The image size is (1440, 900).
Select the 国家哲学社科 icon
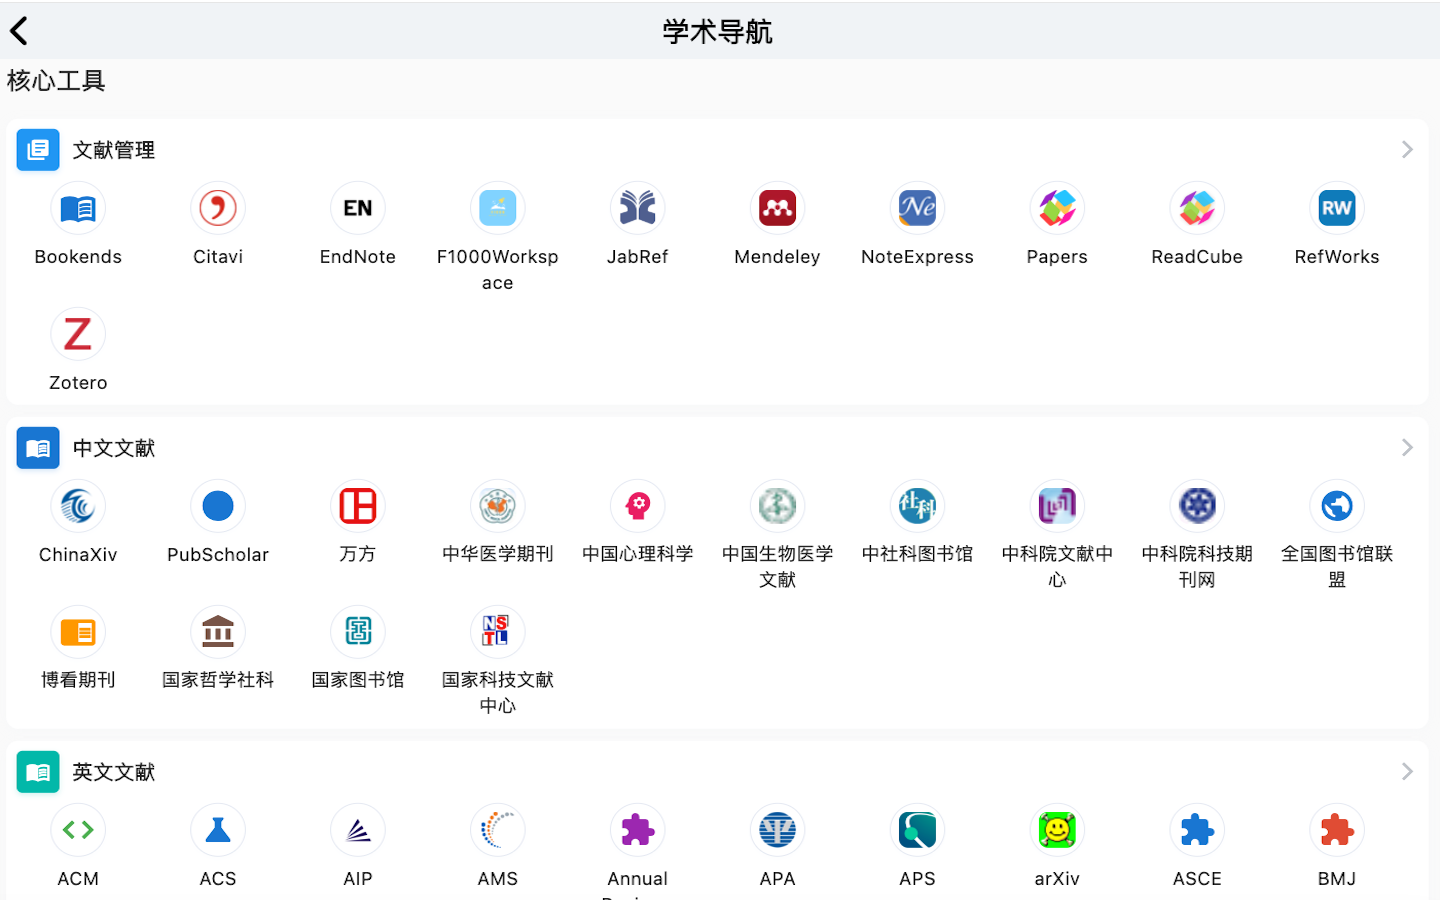pyautogui.click(x=218, y=632)
